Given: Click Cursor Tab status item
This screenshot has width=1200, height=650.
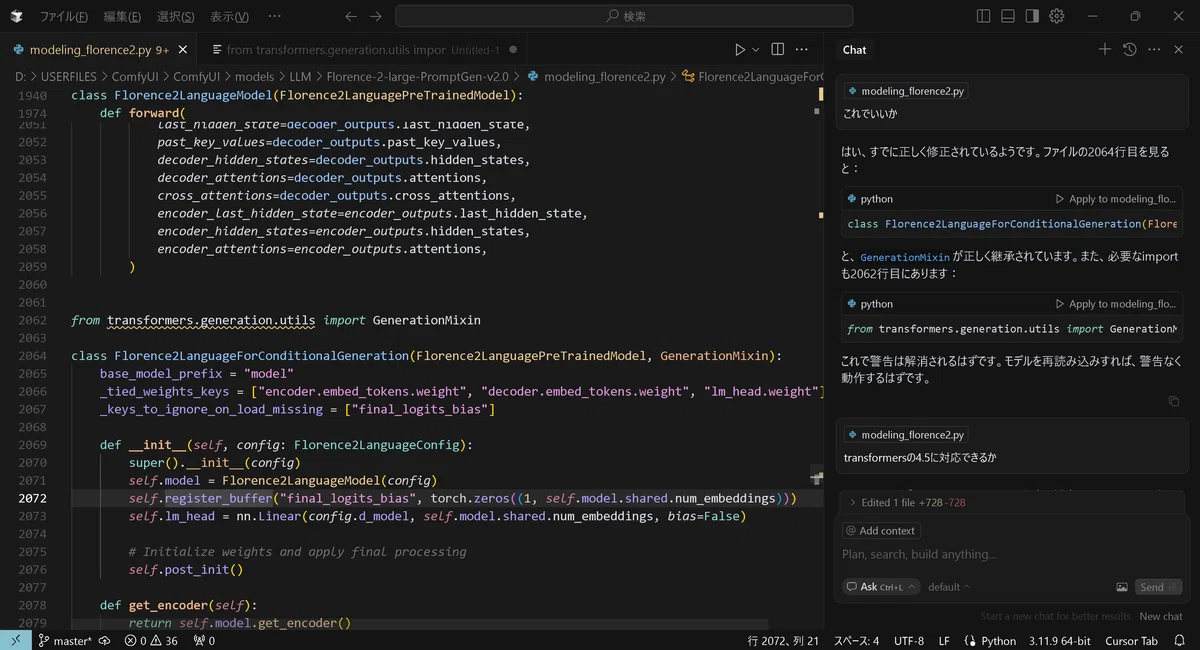Looking at the screenshot, I should coord(1131,641).
